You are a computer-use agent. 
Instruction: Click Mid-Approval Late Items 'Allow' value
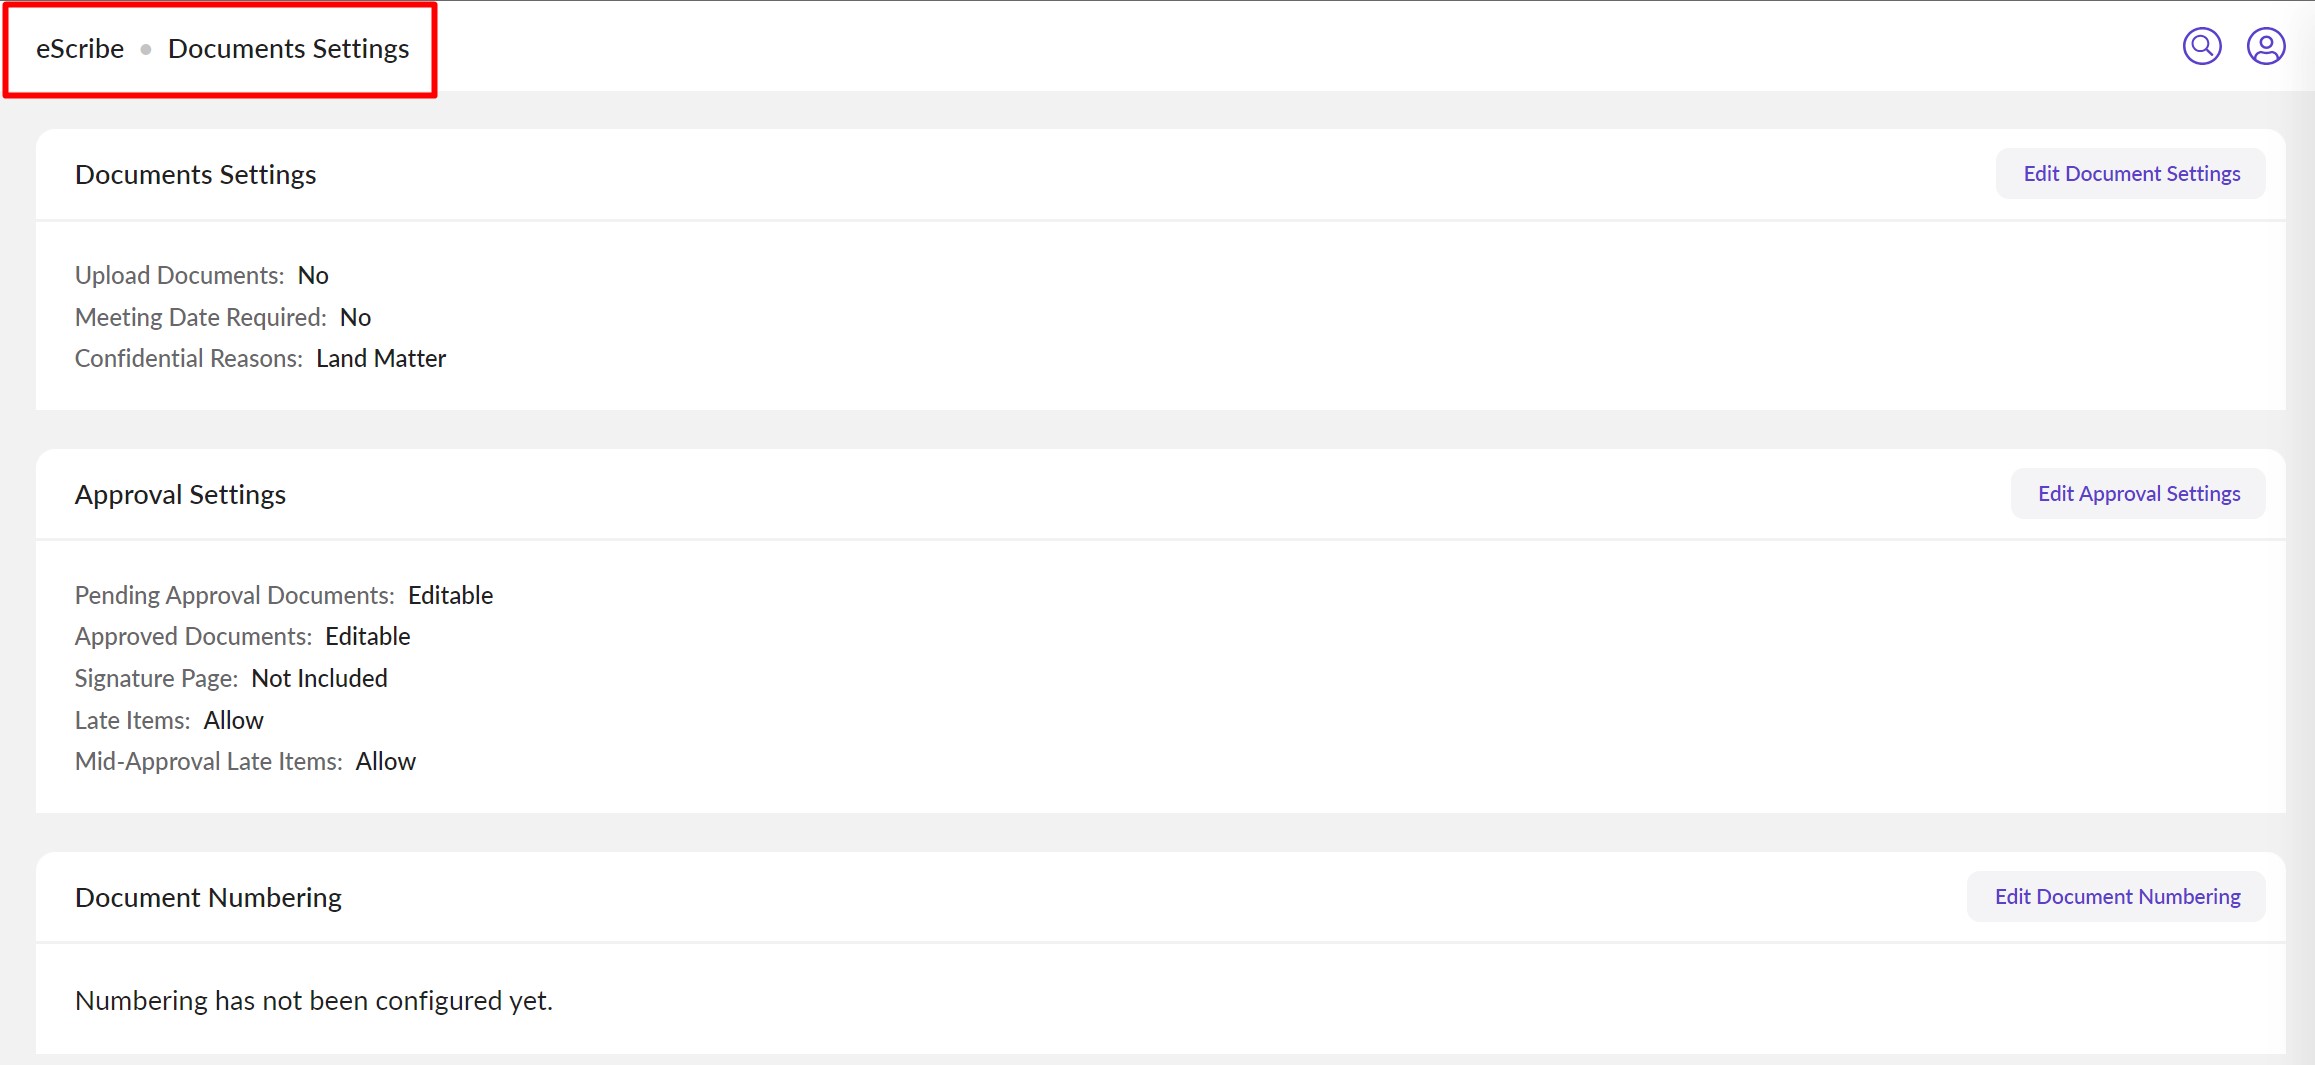click(386, 761)
